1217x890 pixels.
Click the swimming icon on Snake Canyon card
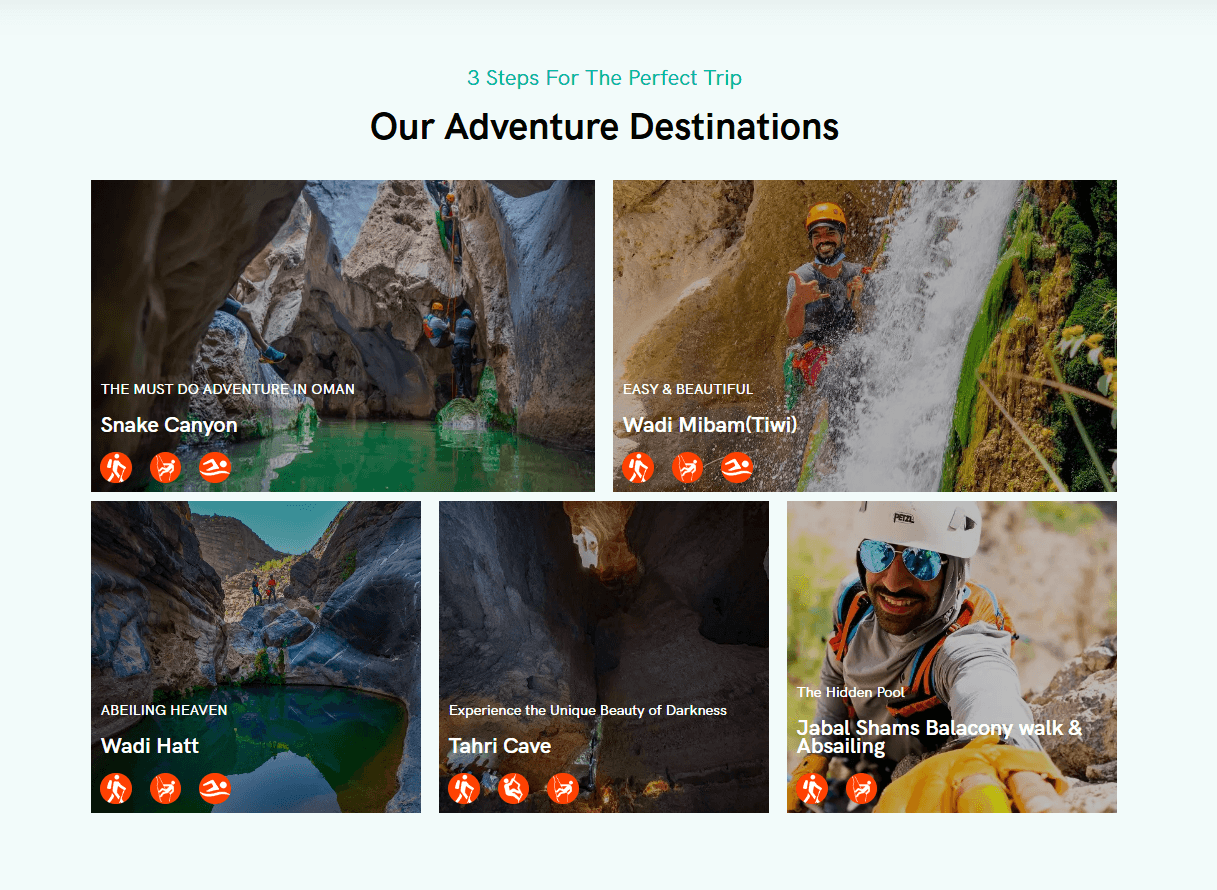click(x=215, y=467)
